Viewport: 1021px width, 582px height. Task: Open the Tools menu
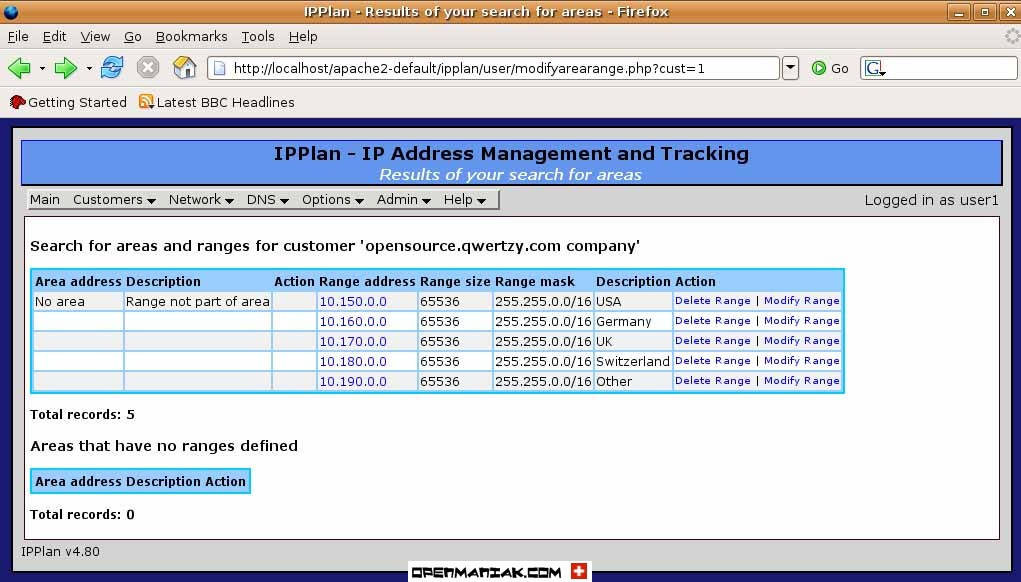[258, 36]
